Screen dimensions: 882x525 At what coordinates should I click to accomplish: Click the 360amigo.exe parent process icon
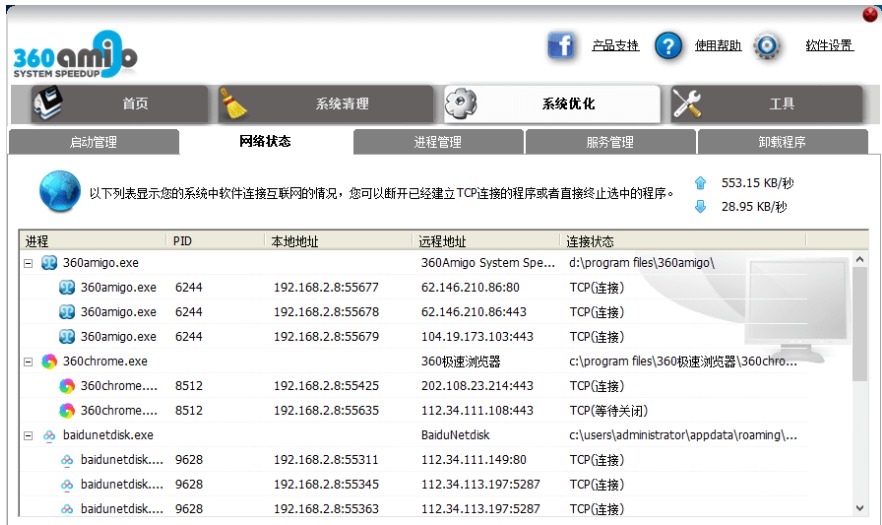[49, 263]
